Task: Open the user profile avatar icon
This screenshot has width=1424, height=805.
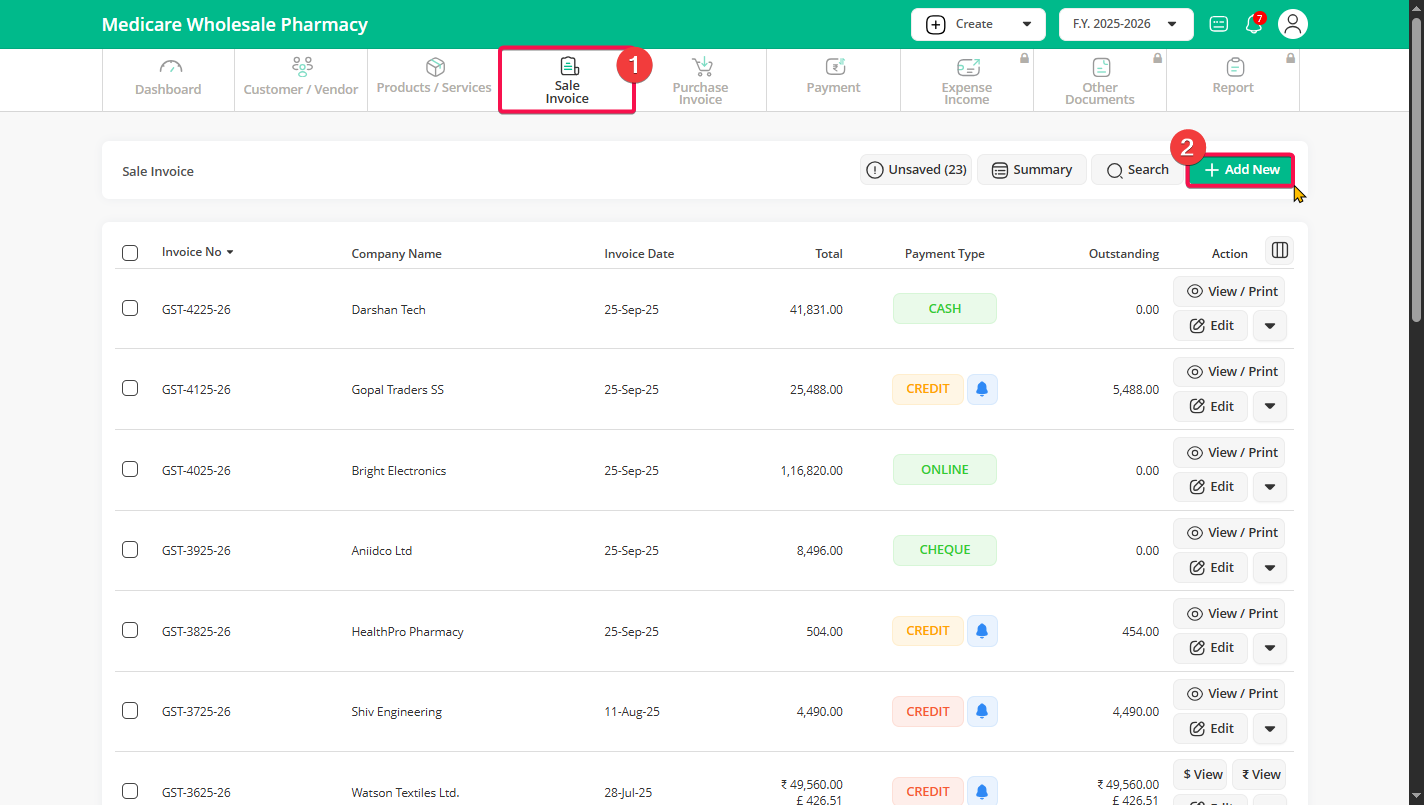Action: 1293,24
